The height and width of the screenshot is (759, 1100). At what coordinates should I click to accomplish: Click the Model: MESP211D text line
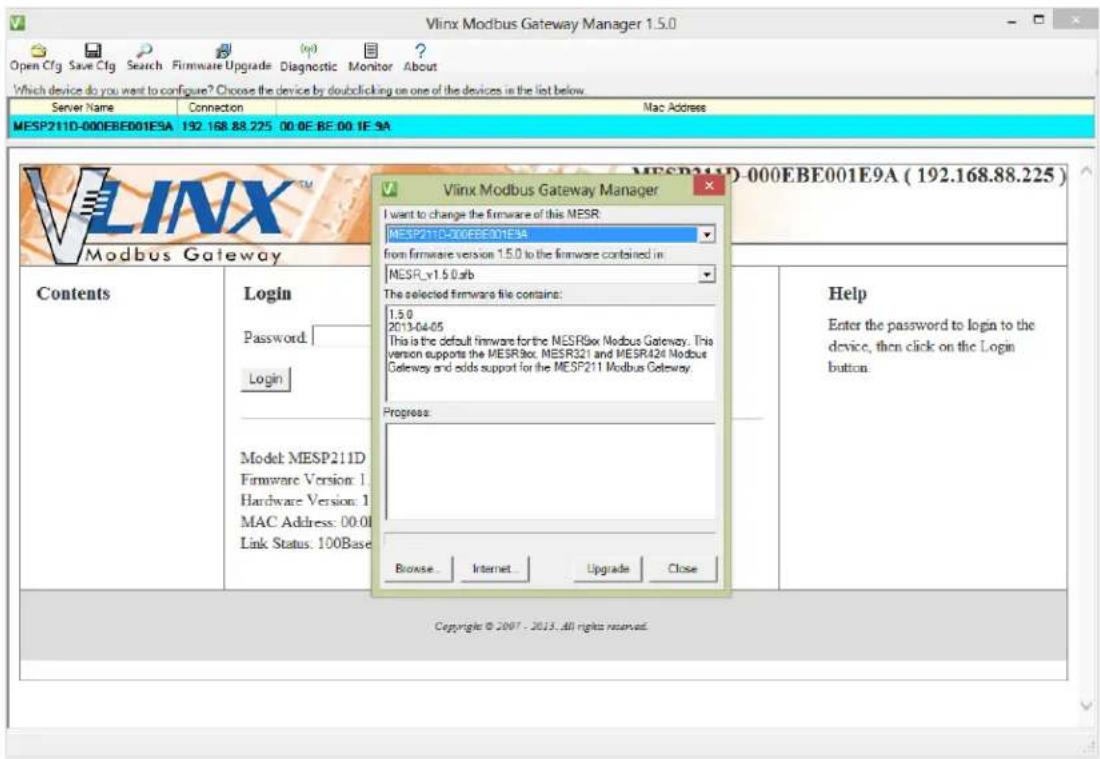pos(303,458)
